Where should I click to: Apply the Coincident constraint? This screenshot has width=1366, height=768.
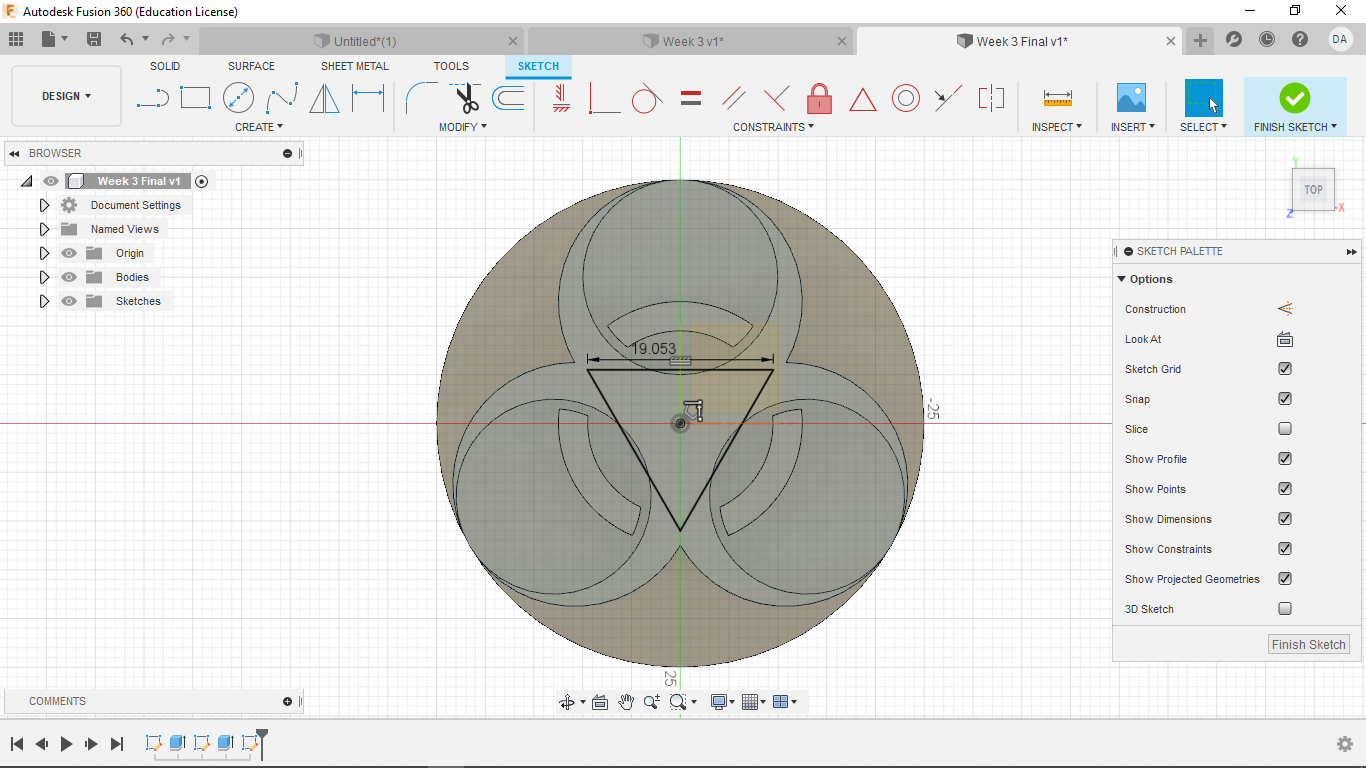604,98
